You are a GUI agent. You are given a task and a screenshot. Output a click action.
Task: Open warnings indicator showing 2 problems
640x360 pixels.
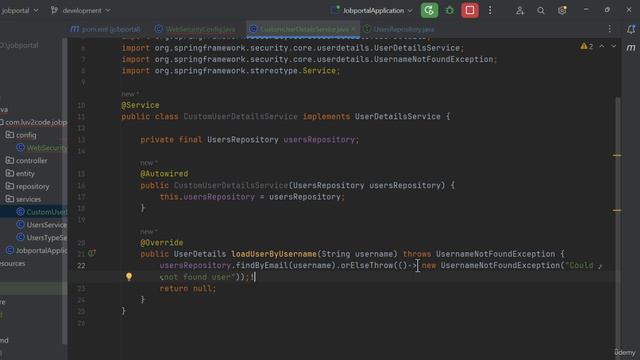(587, 47)
